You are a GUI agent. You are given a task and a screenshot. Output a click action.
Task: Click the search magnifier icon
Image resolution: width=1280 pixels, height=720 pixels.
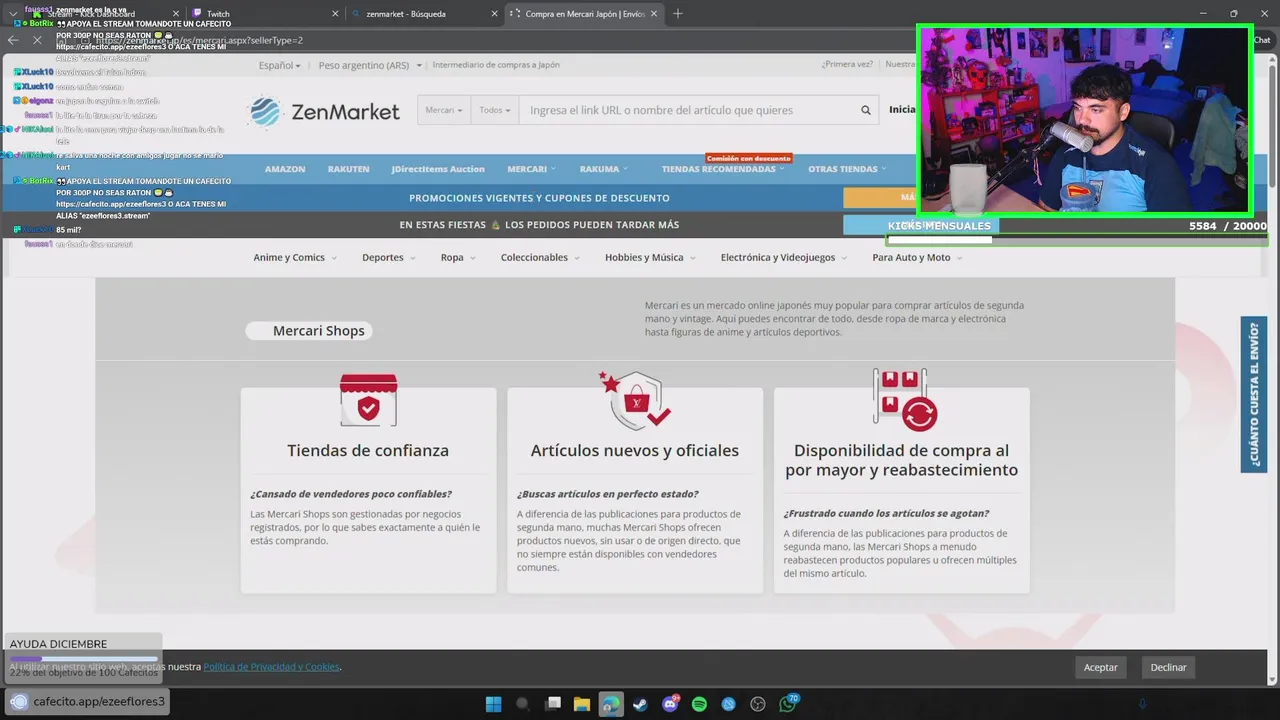(x=866, y=110)
